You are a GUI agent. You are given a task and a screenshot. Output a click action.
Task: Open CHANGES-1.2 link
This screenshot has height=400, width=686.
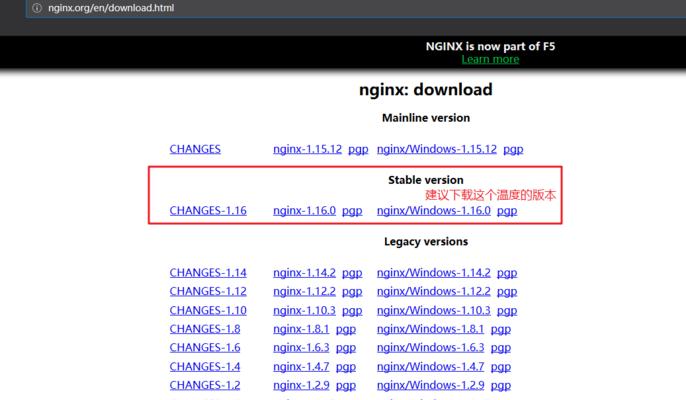tap(205, 385)
